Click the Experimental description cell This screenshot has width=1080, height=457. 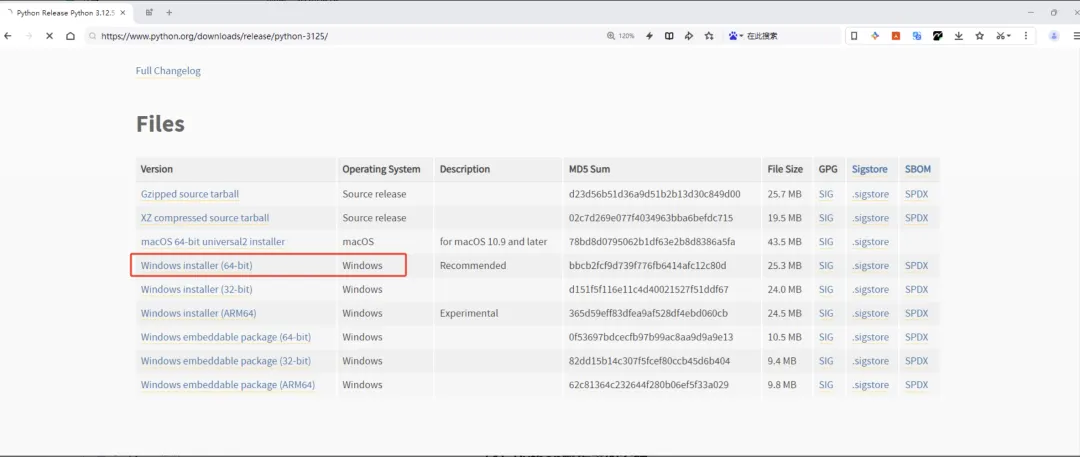(468, 313)
